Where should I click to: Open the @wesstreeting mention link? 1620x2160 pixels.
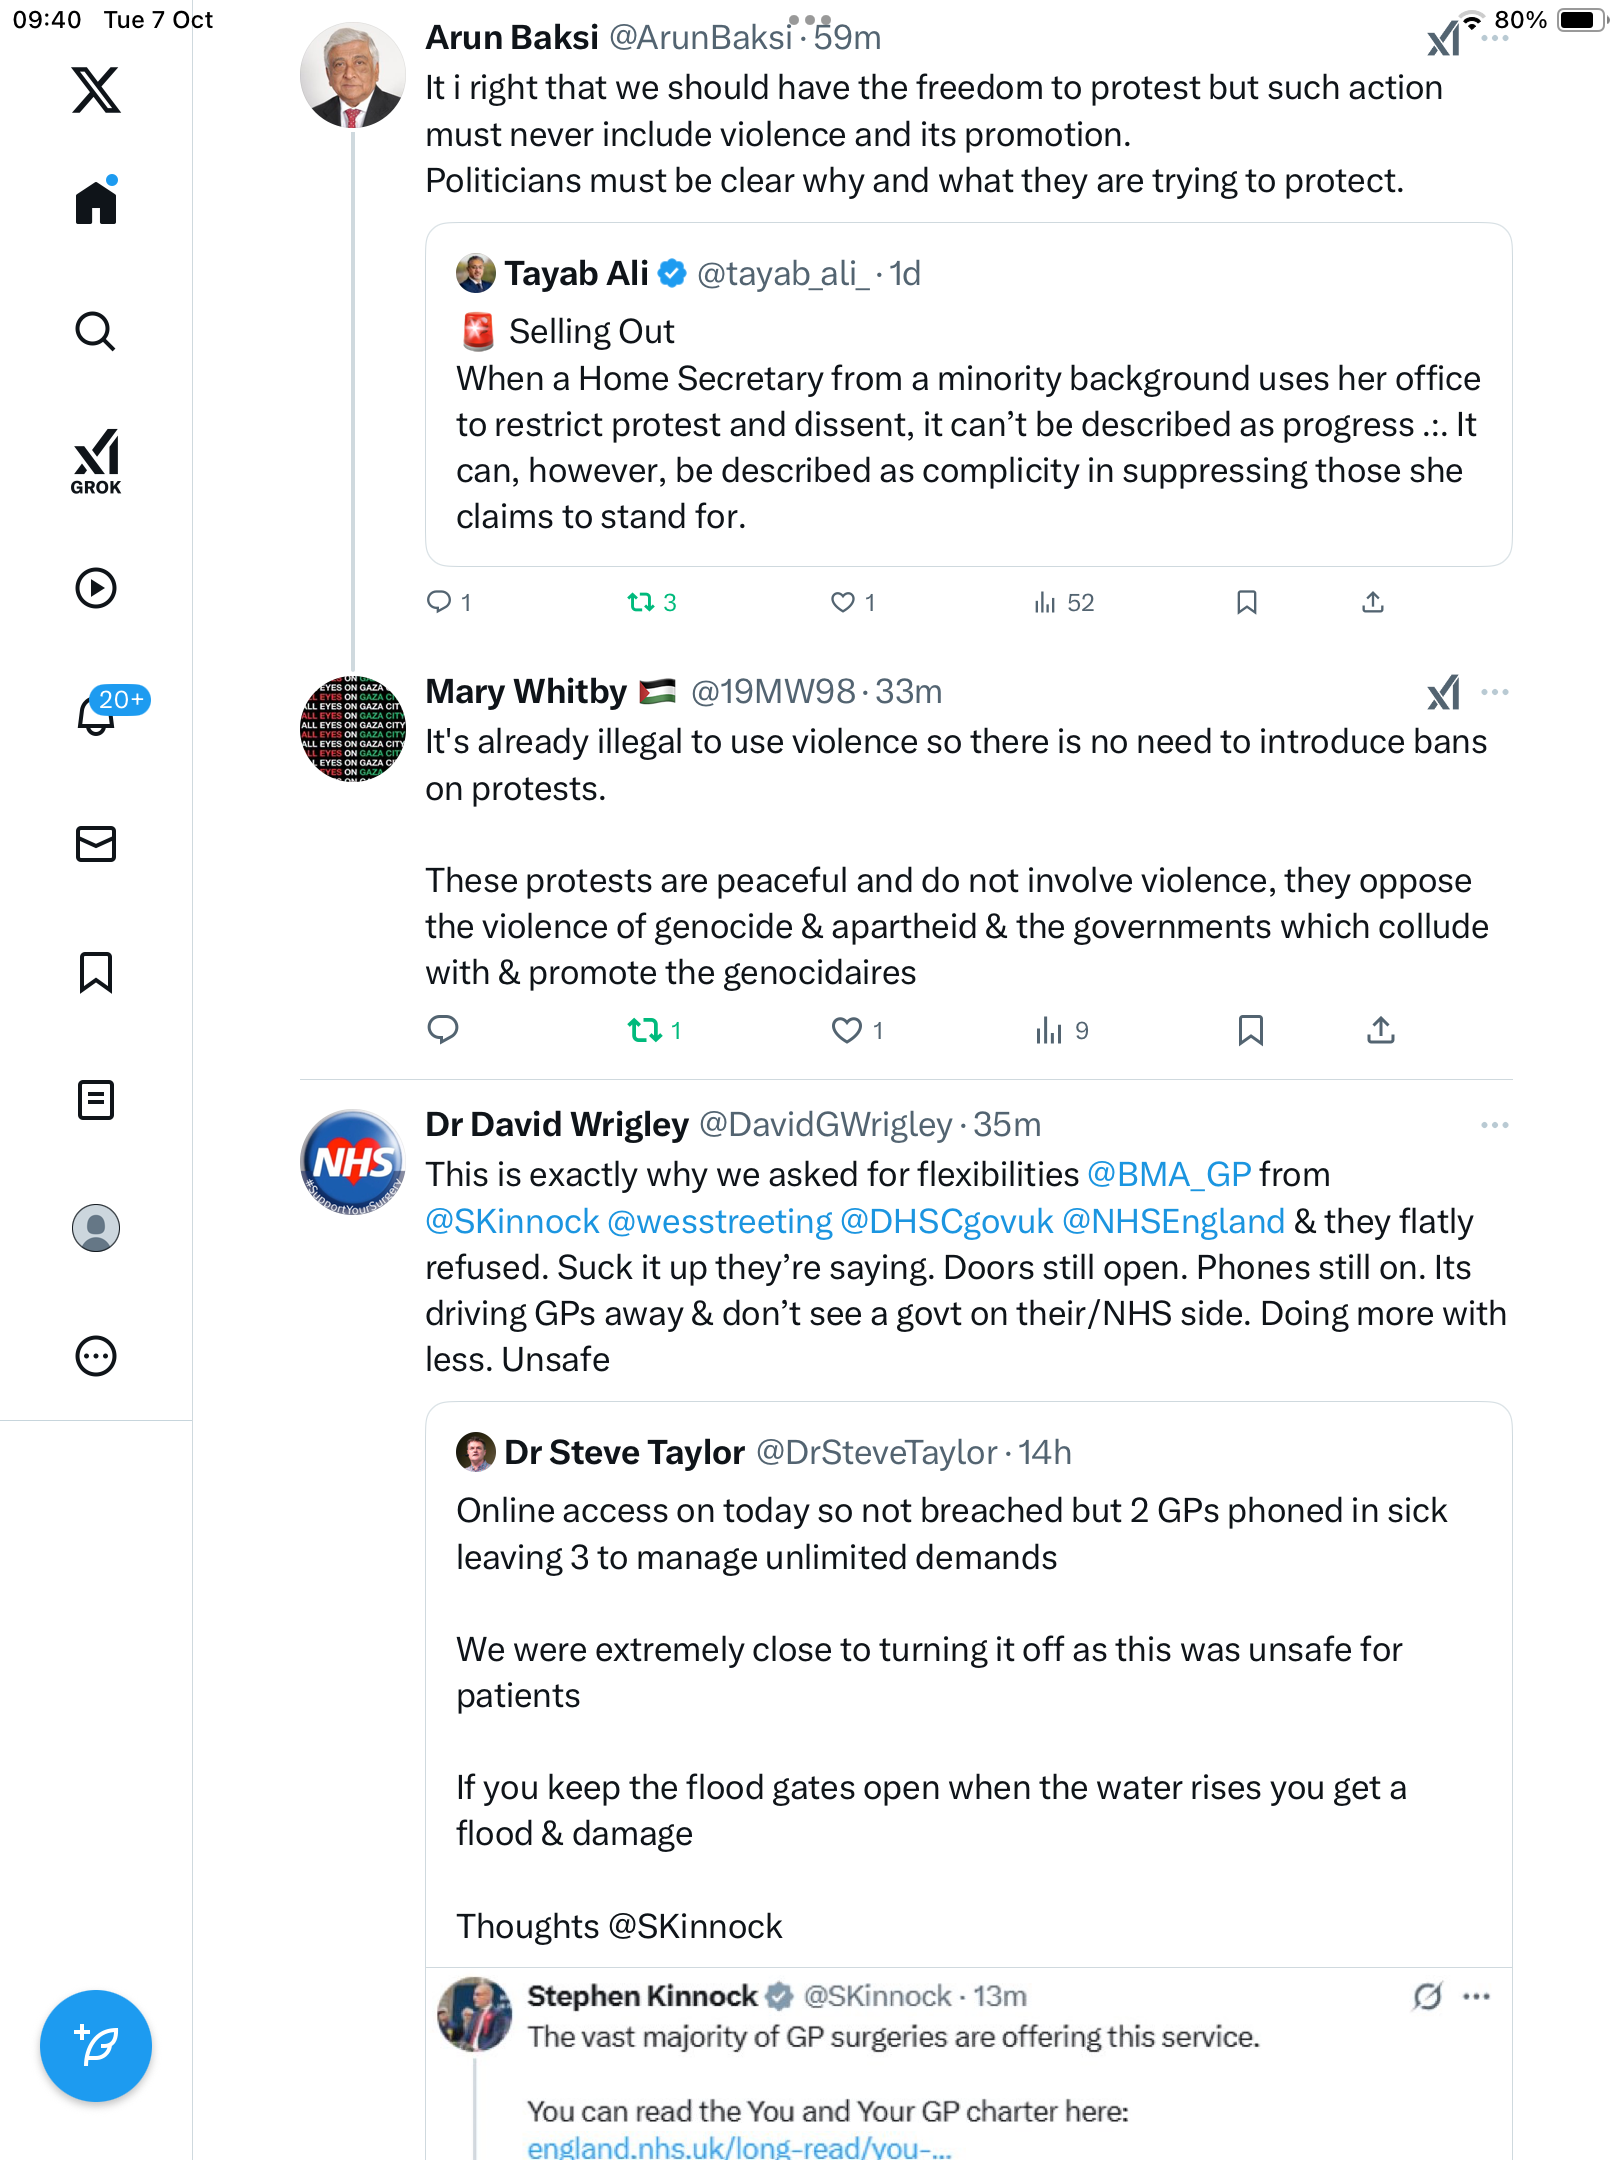click(720, 1221)
